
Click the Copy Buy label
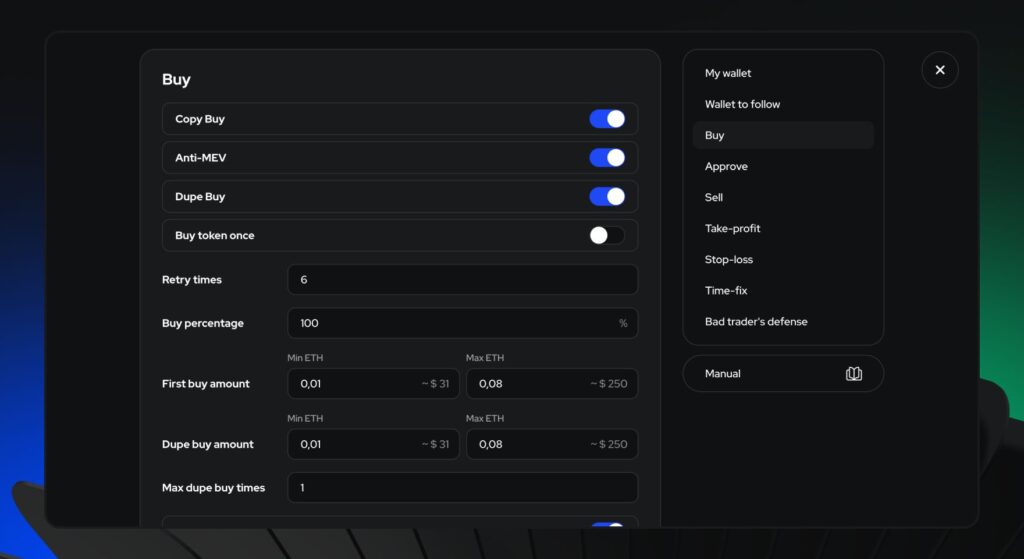pyautogui.click(x=199, y=119)
